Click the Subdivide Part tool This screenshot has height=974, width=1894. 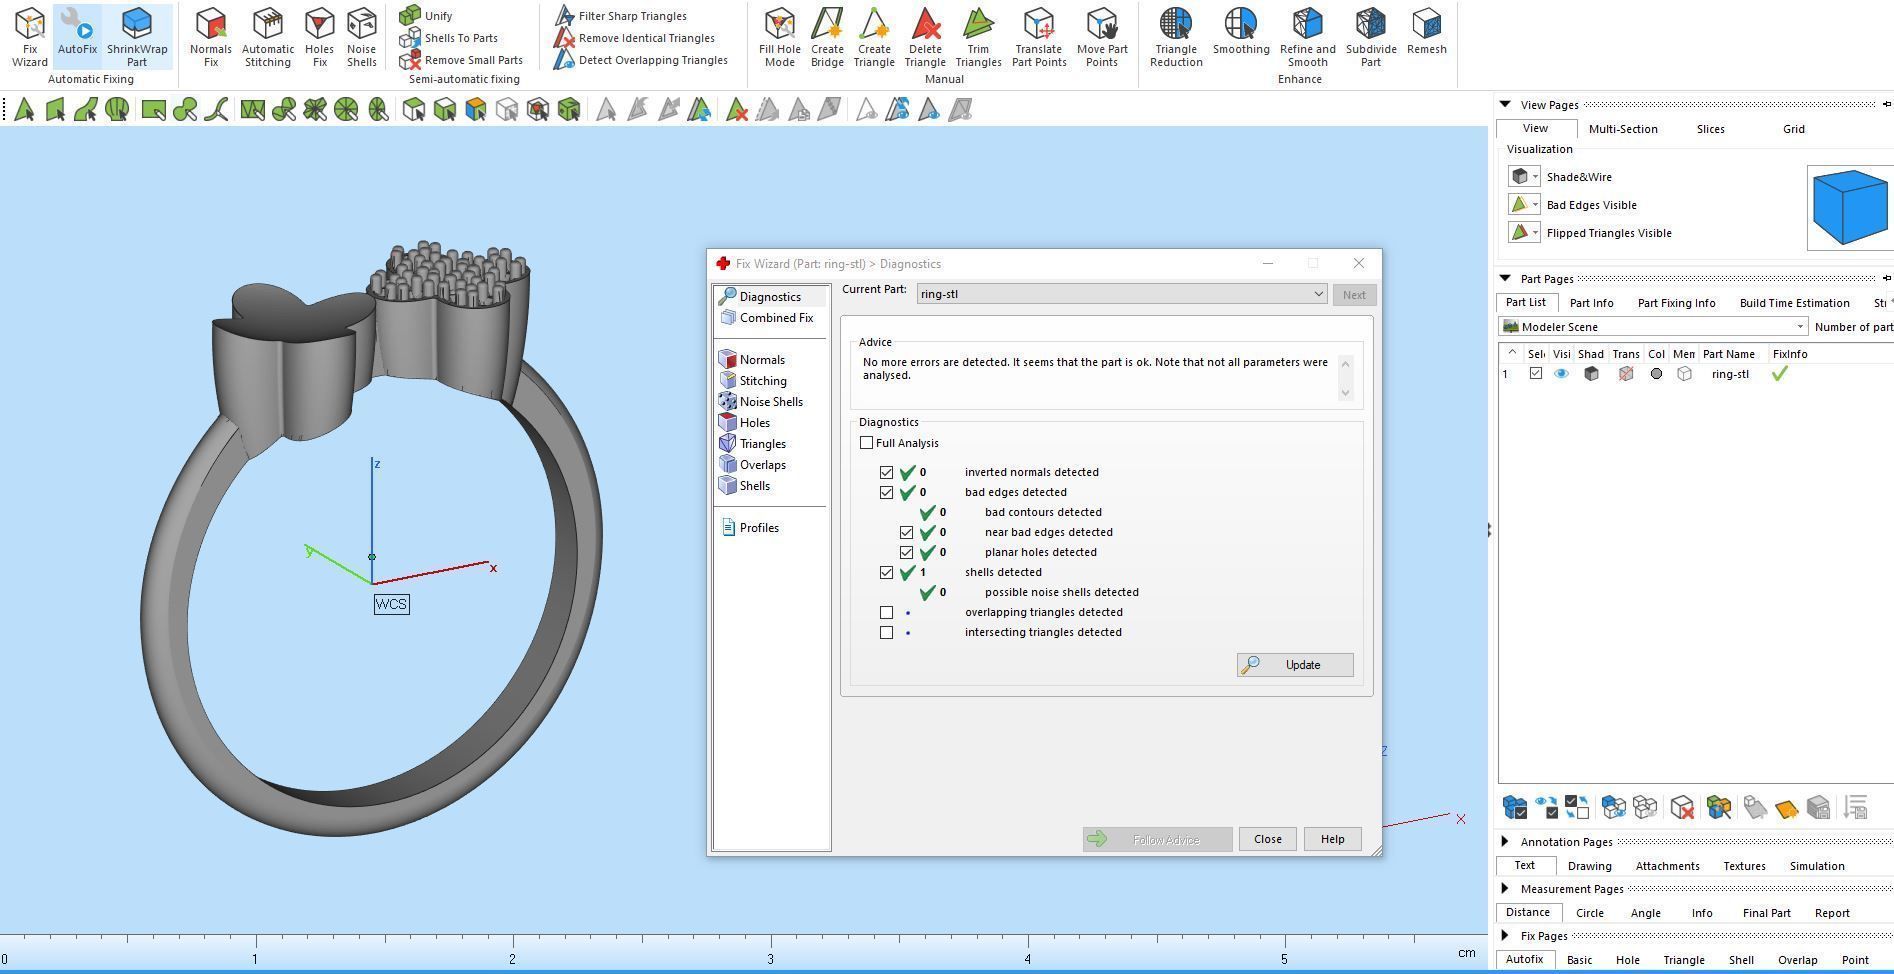pos(1371,37)
